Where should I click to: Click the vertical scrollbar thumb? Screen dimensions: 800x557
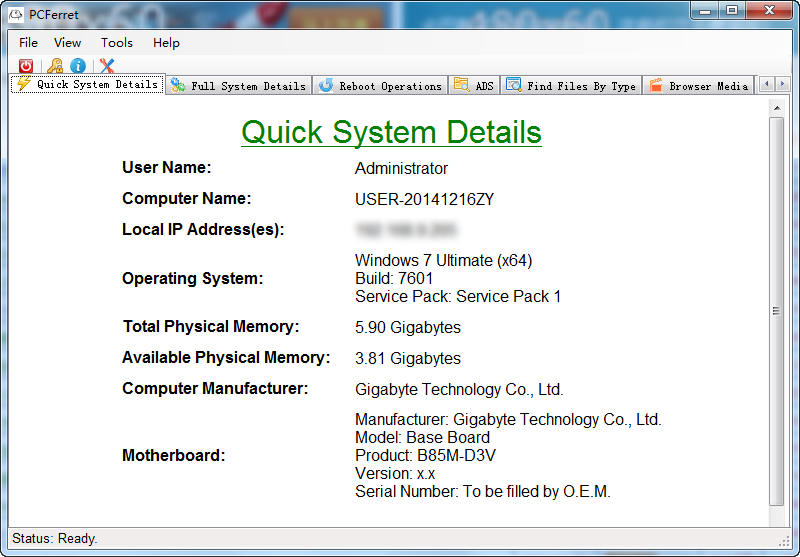777,311
